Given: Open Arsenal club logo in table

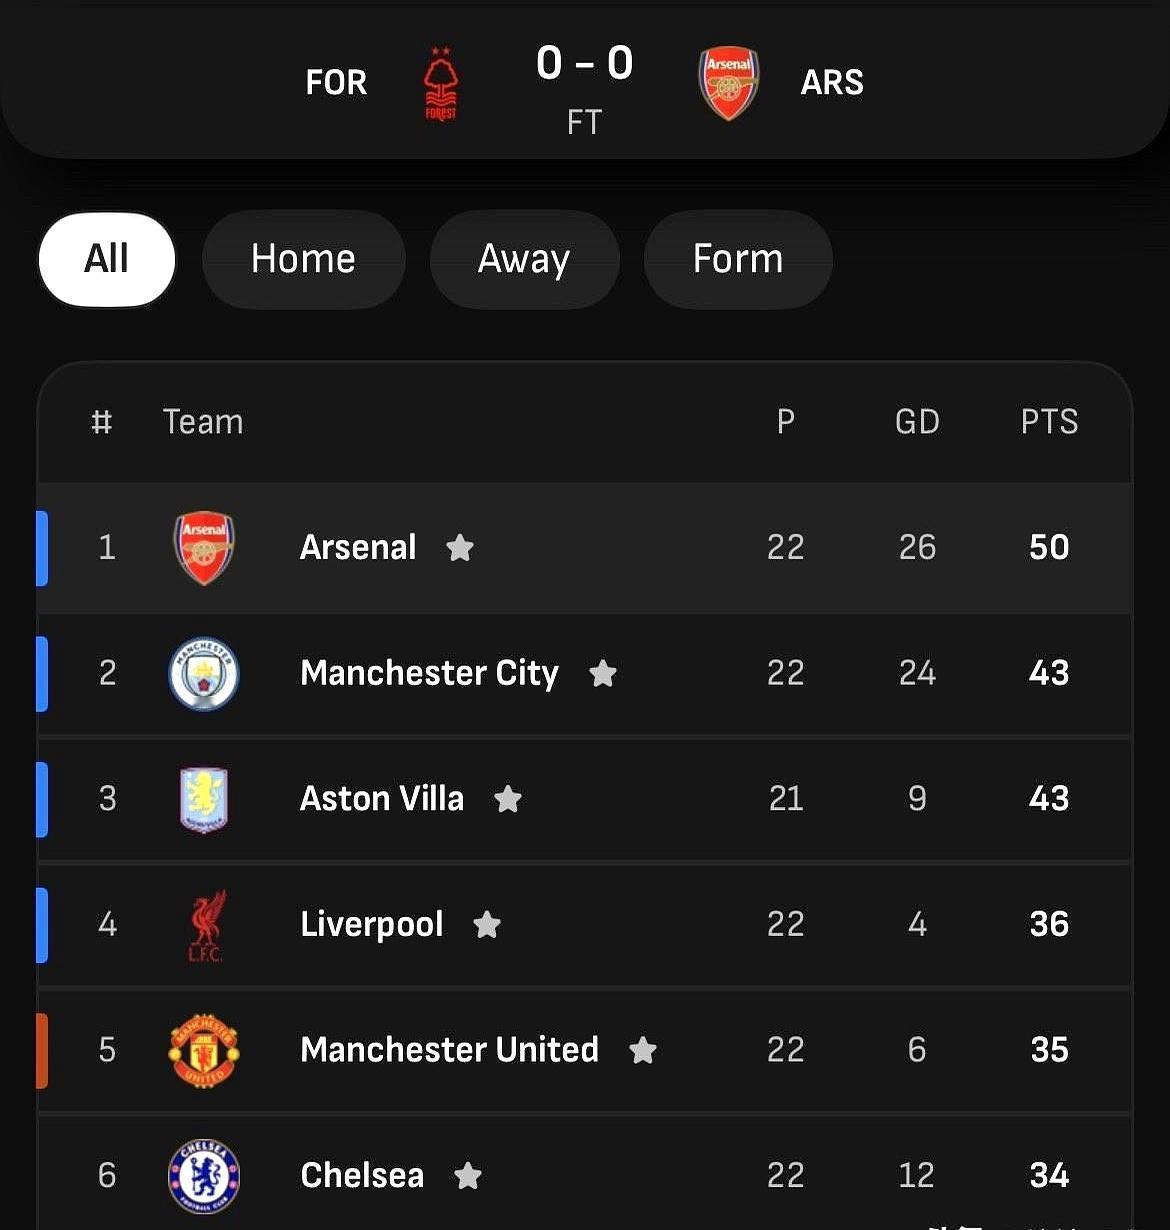Looking at the screenshot, I should point(204,548).
